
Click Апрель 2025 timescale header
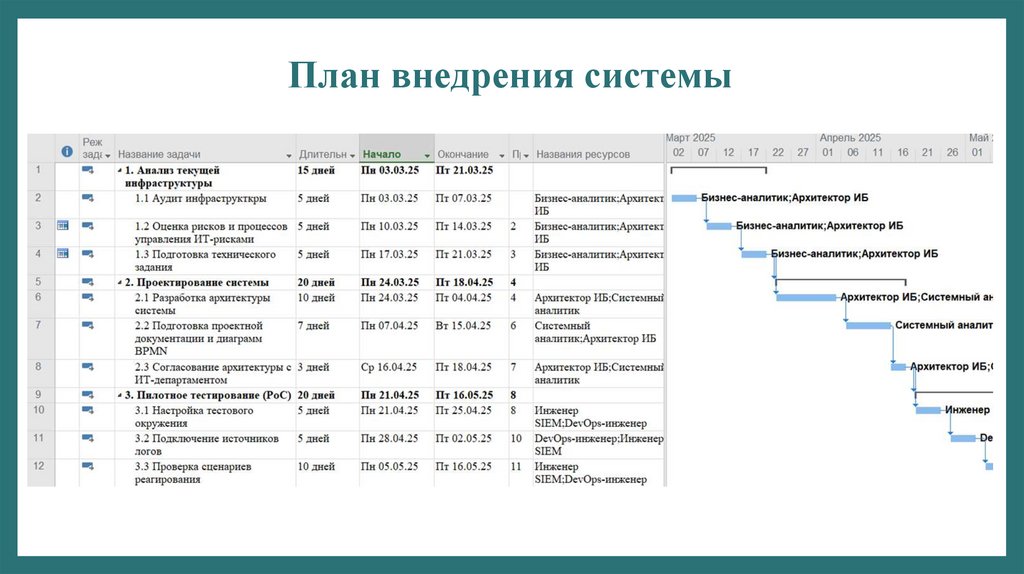click(850, 138)
